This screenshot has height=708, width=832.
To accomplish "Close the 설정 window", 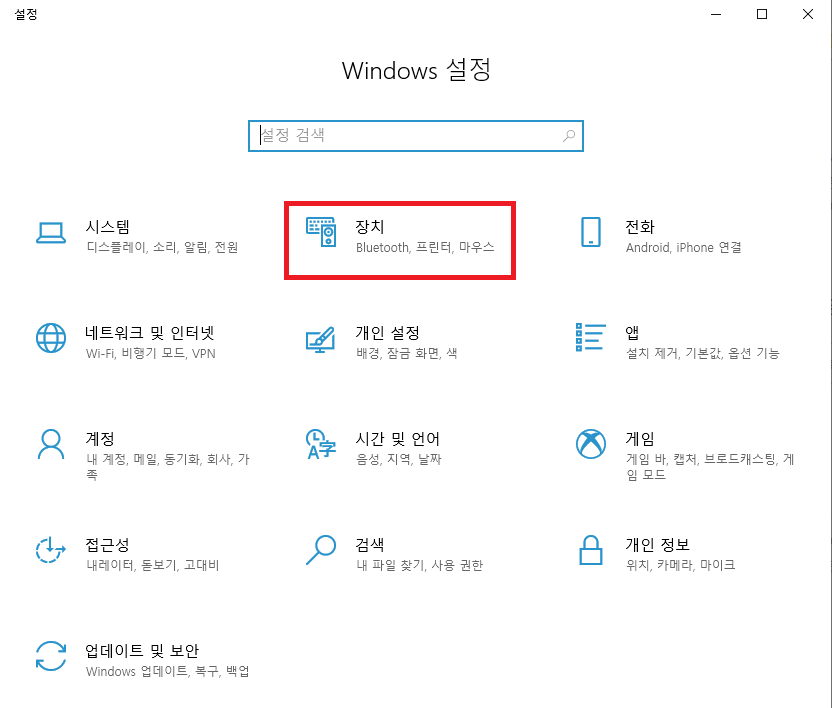I will point(808,14).
